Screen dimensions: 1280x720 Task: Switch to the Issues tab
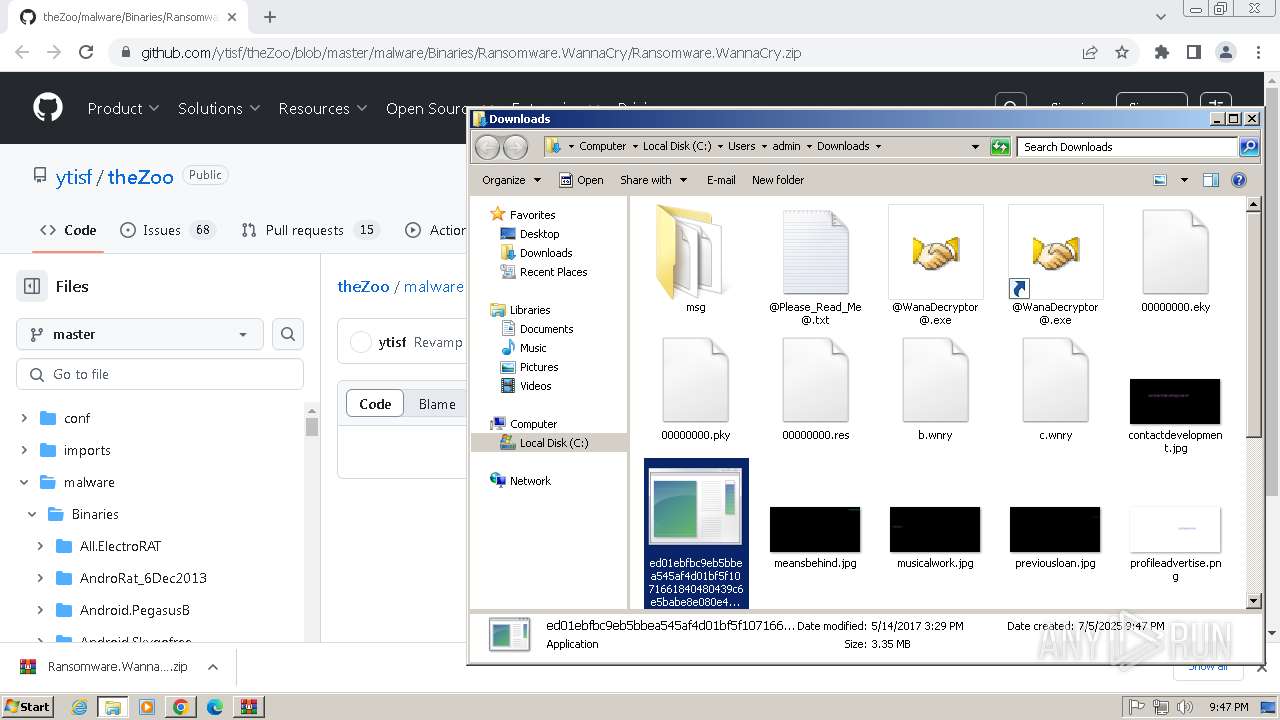coord(167,230)
